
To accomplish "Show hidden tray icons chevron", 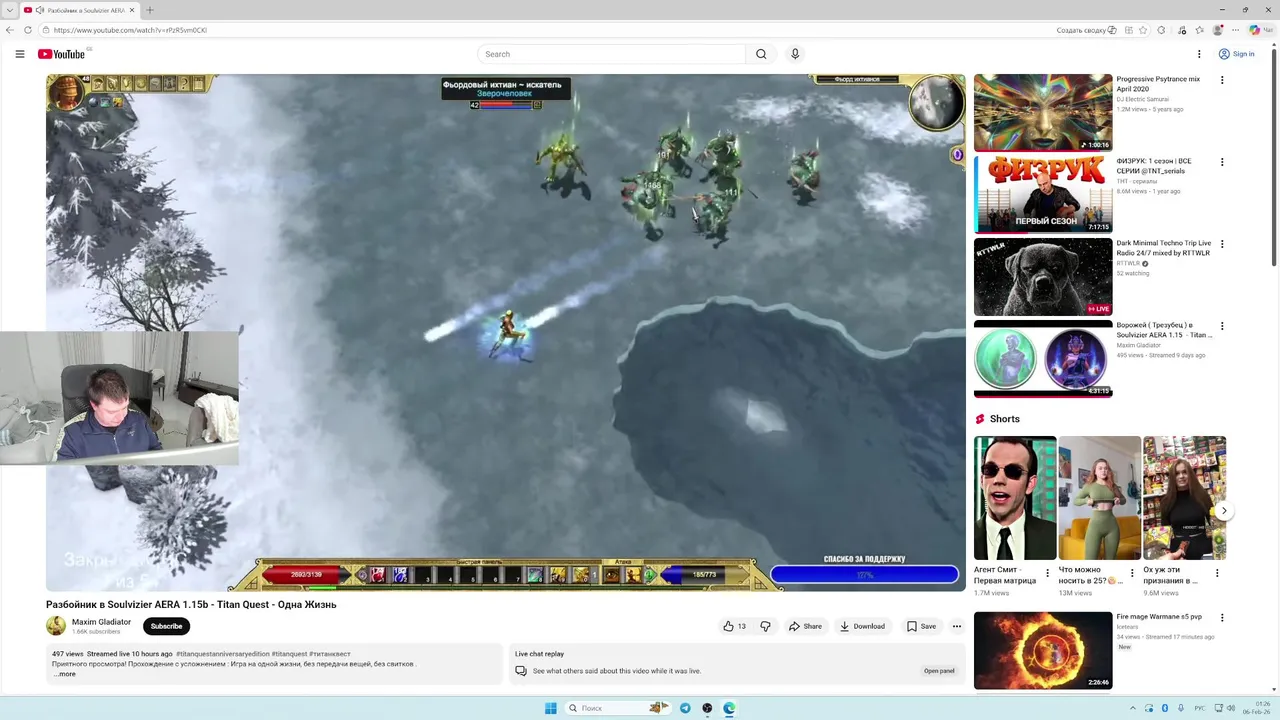I will (x=1133, y=708).
